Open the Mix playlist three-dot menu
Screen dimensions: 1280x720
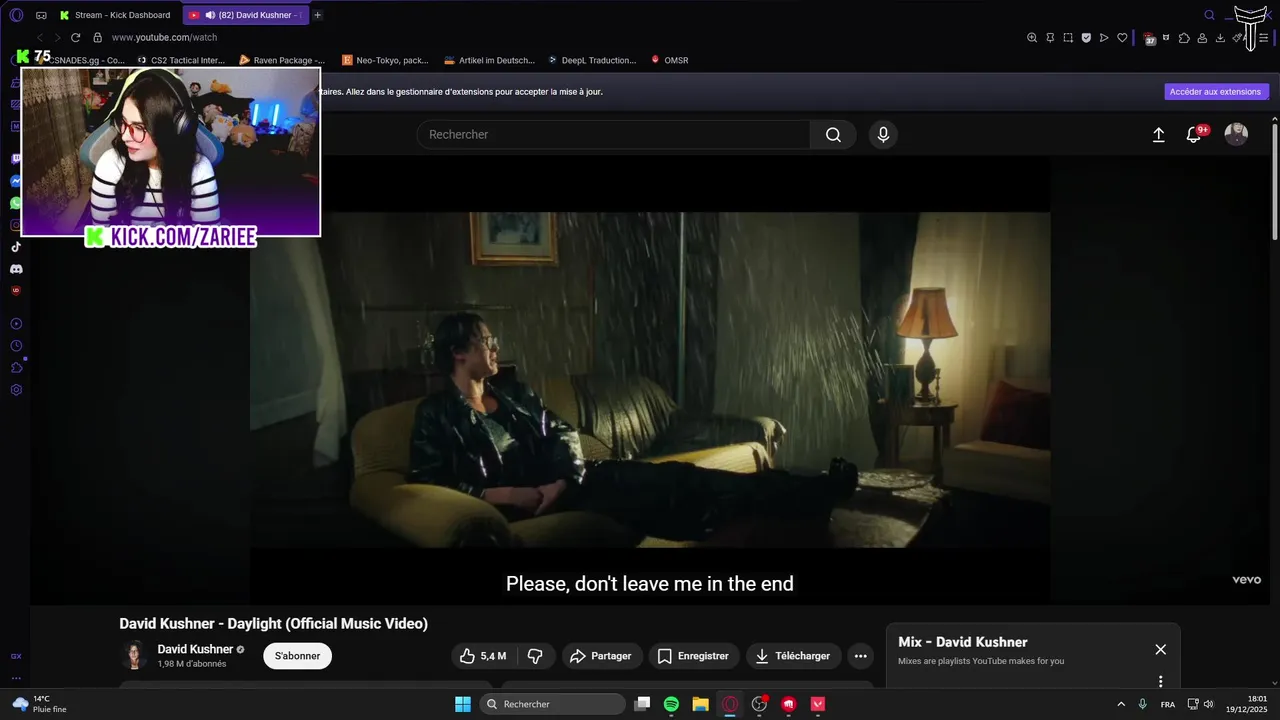click(x=1161, y=682)
